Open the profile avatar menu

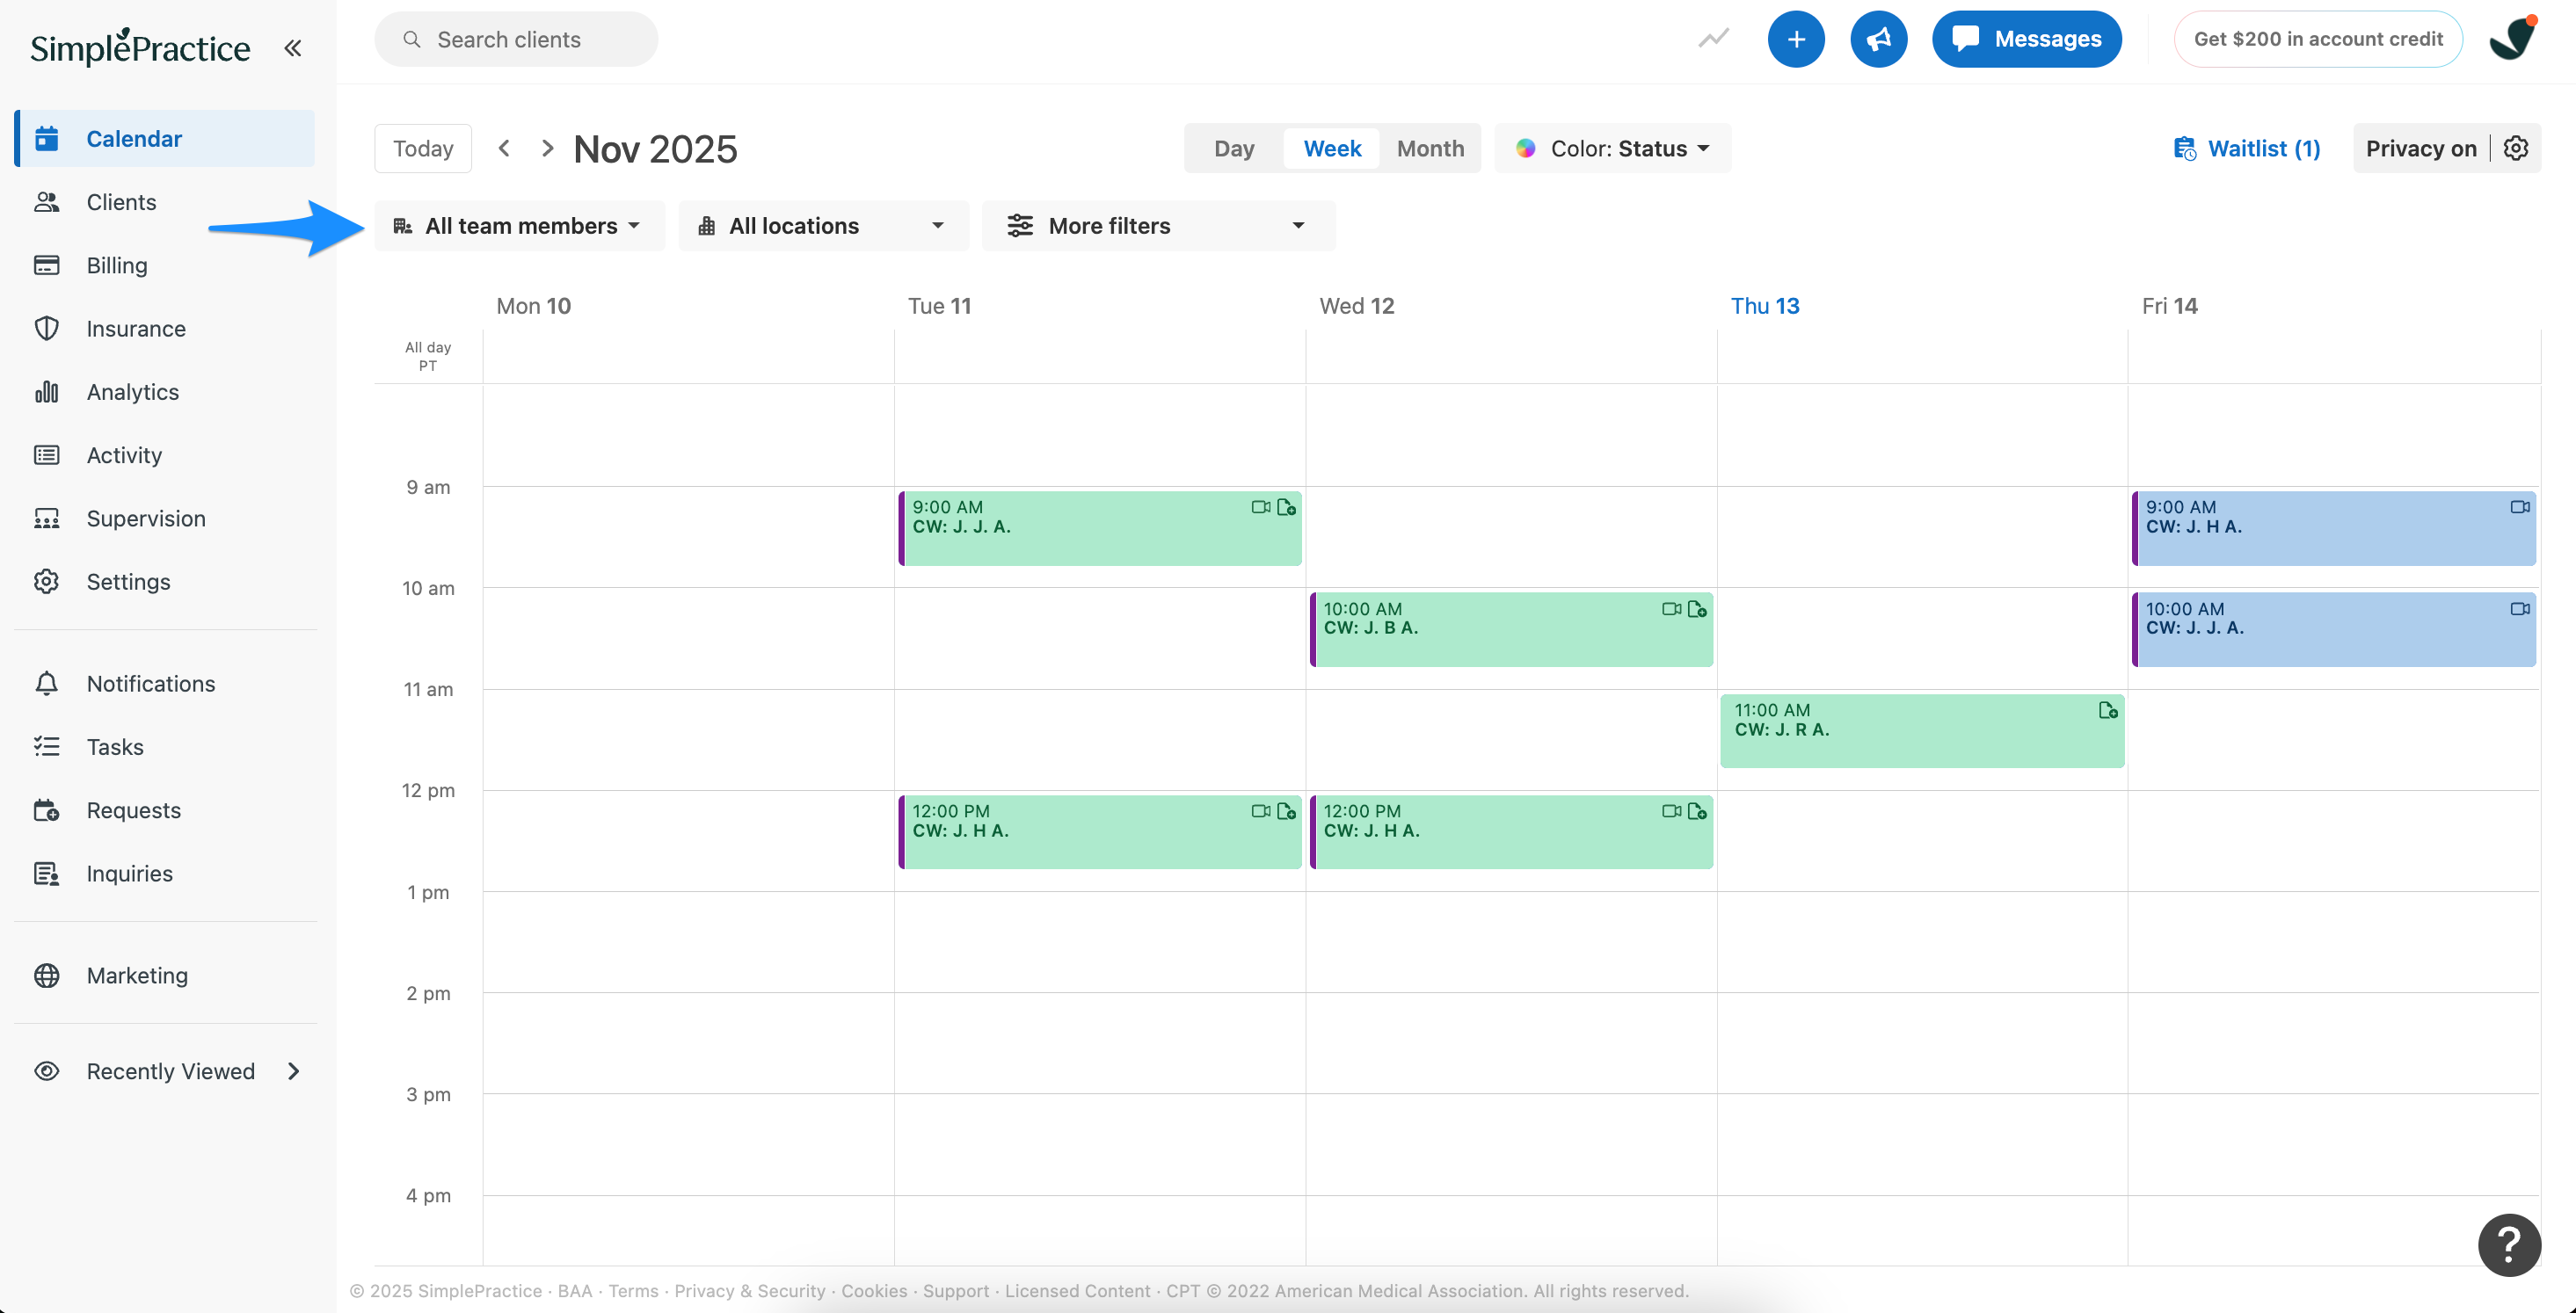[2513, 39]
